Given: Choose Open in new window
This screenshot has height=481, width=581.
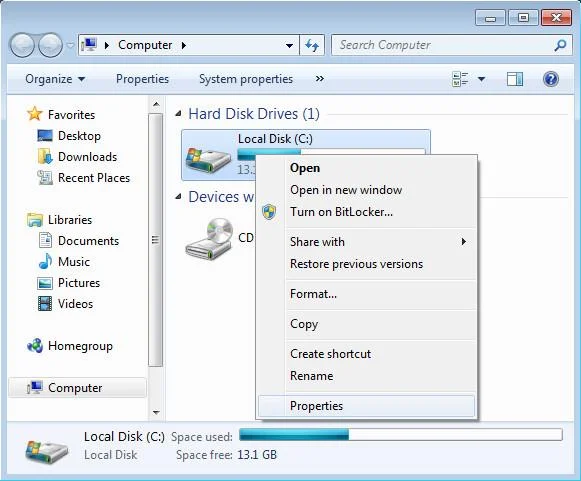Looking at the screenshot, I should (x=366, y=190).
